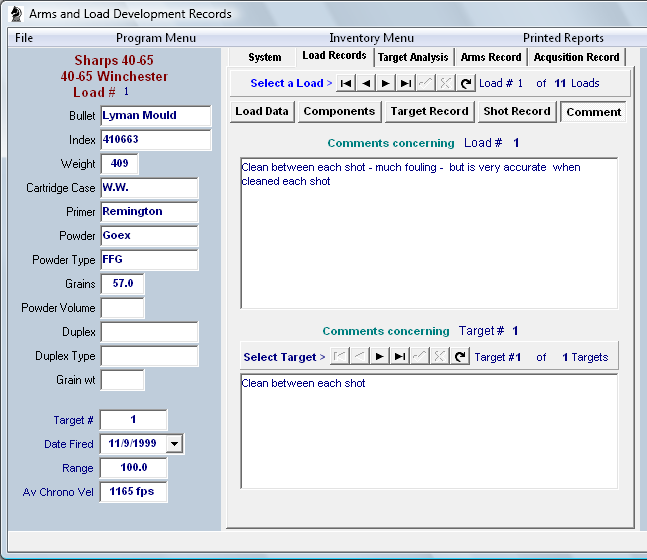
Task: Click cancel X icon in target navigator
Action: [439, 356]
